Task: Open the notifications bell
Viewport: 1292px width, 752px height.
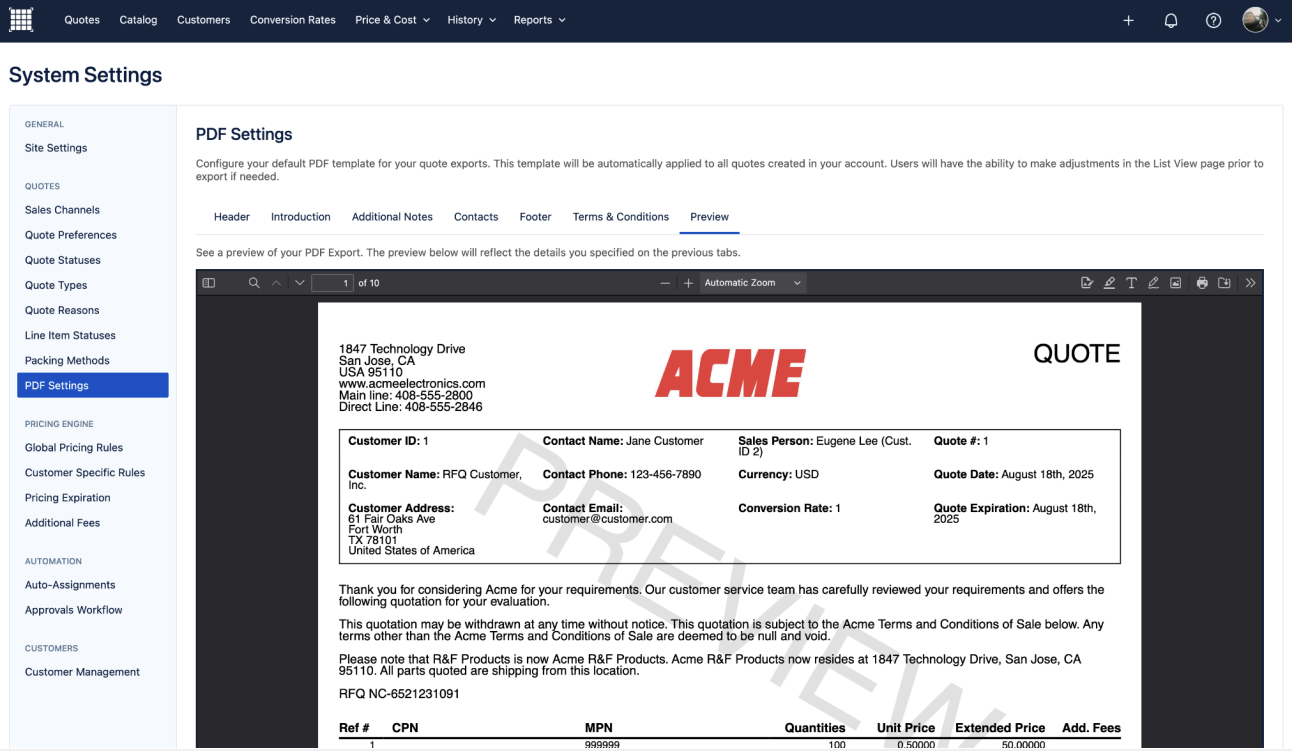Action: pos(1171,20)
